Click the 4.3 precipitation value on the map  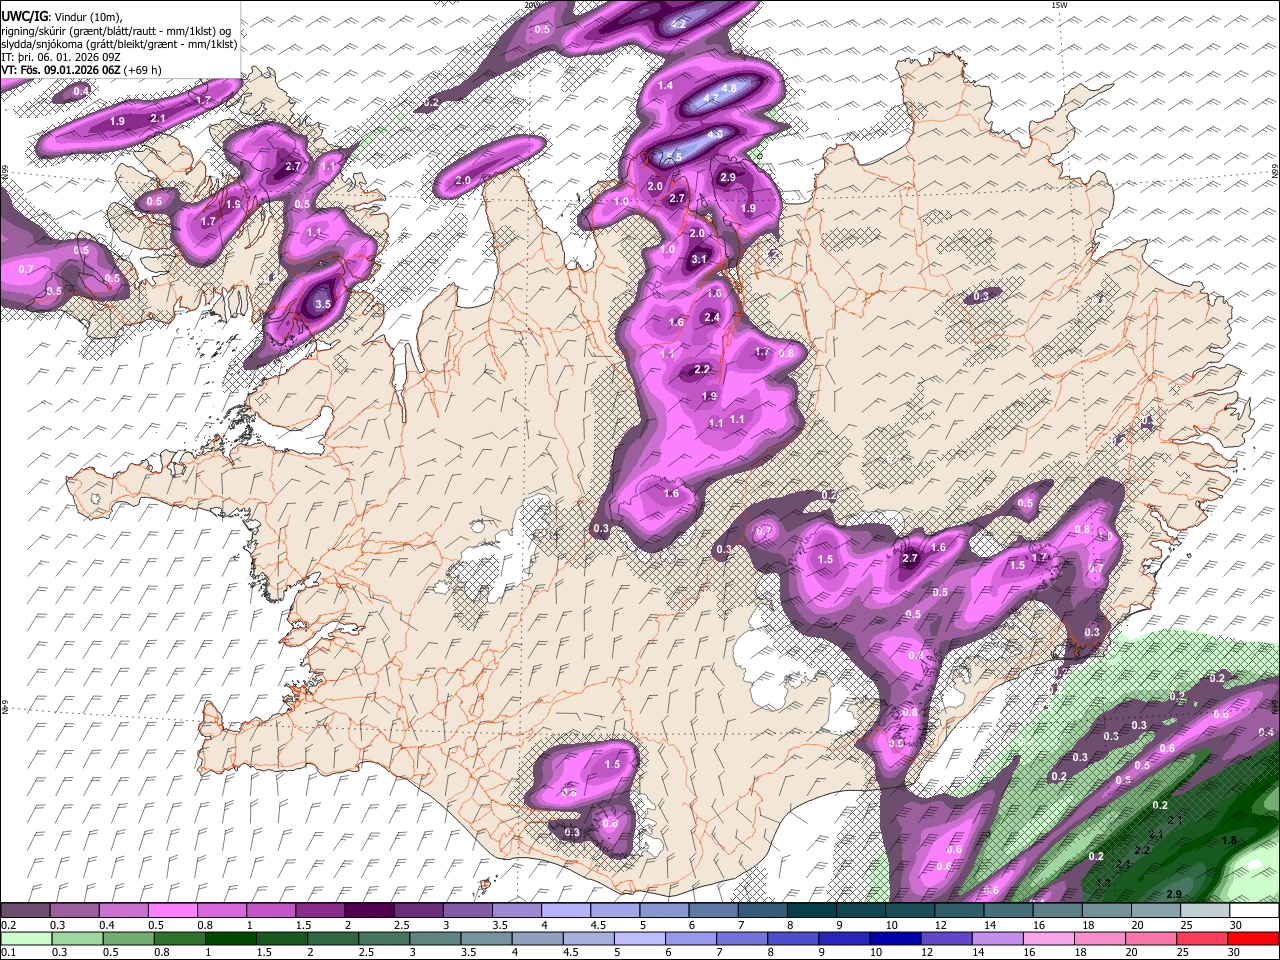point(715,134)
